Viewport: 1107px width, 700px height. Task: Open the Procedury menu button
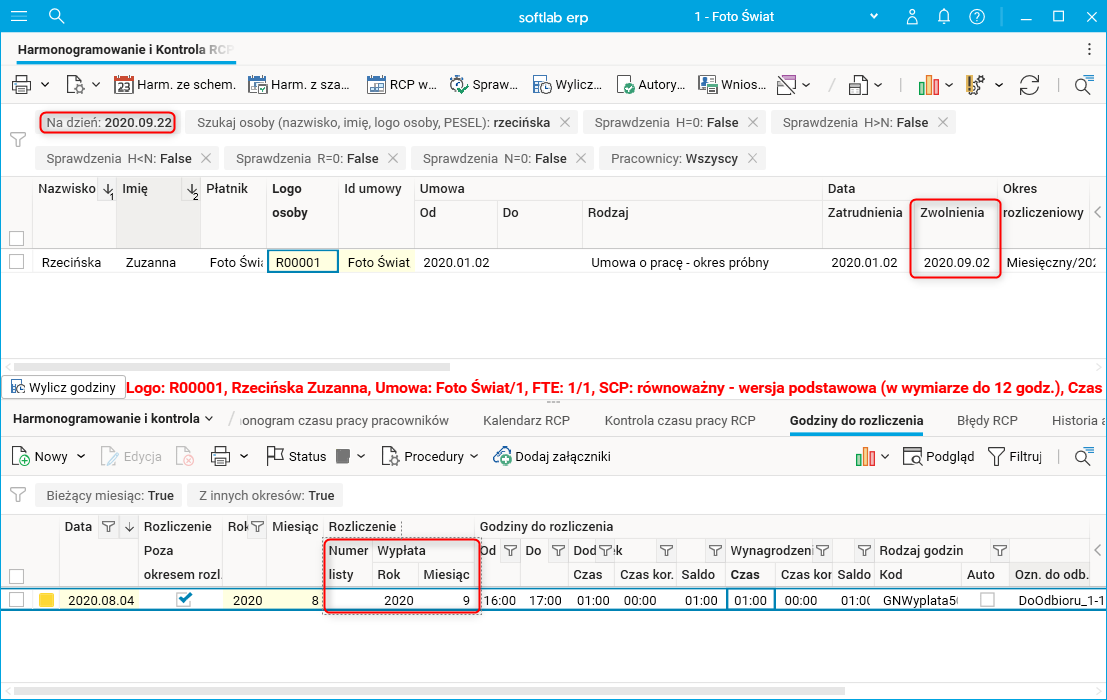(x=422, y=457)
